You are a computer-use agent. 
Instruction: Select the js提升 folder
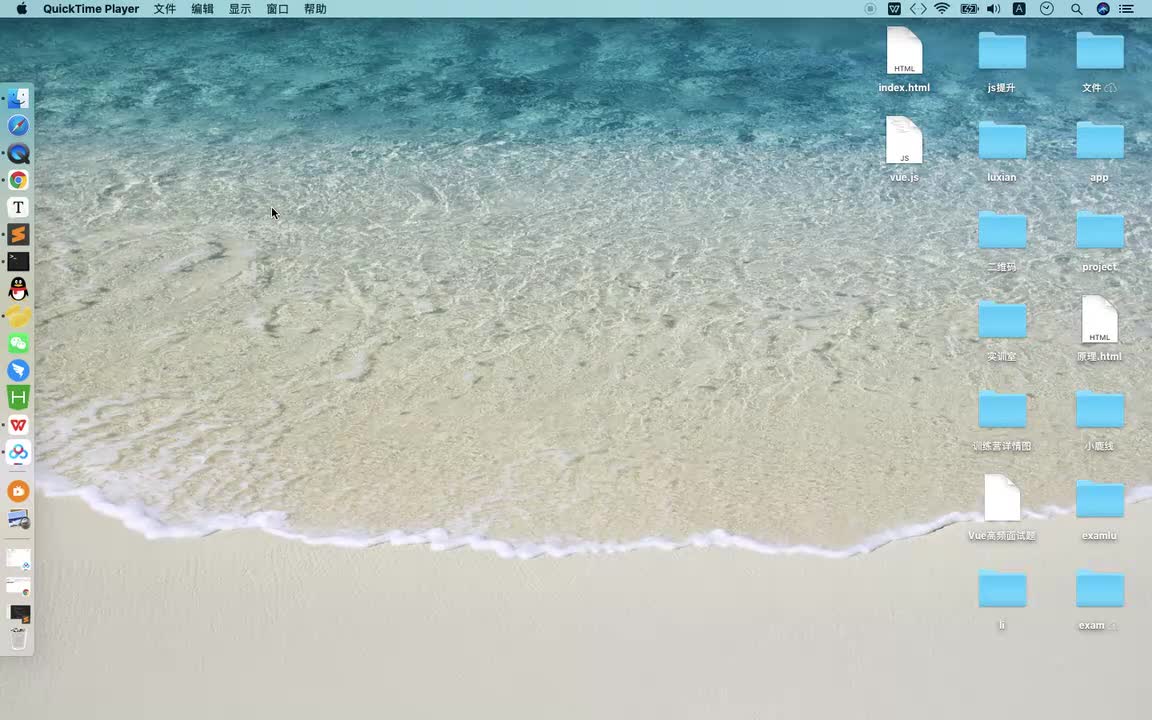[x=1002, y=60]
